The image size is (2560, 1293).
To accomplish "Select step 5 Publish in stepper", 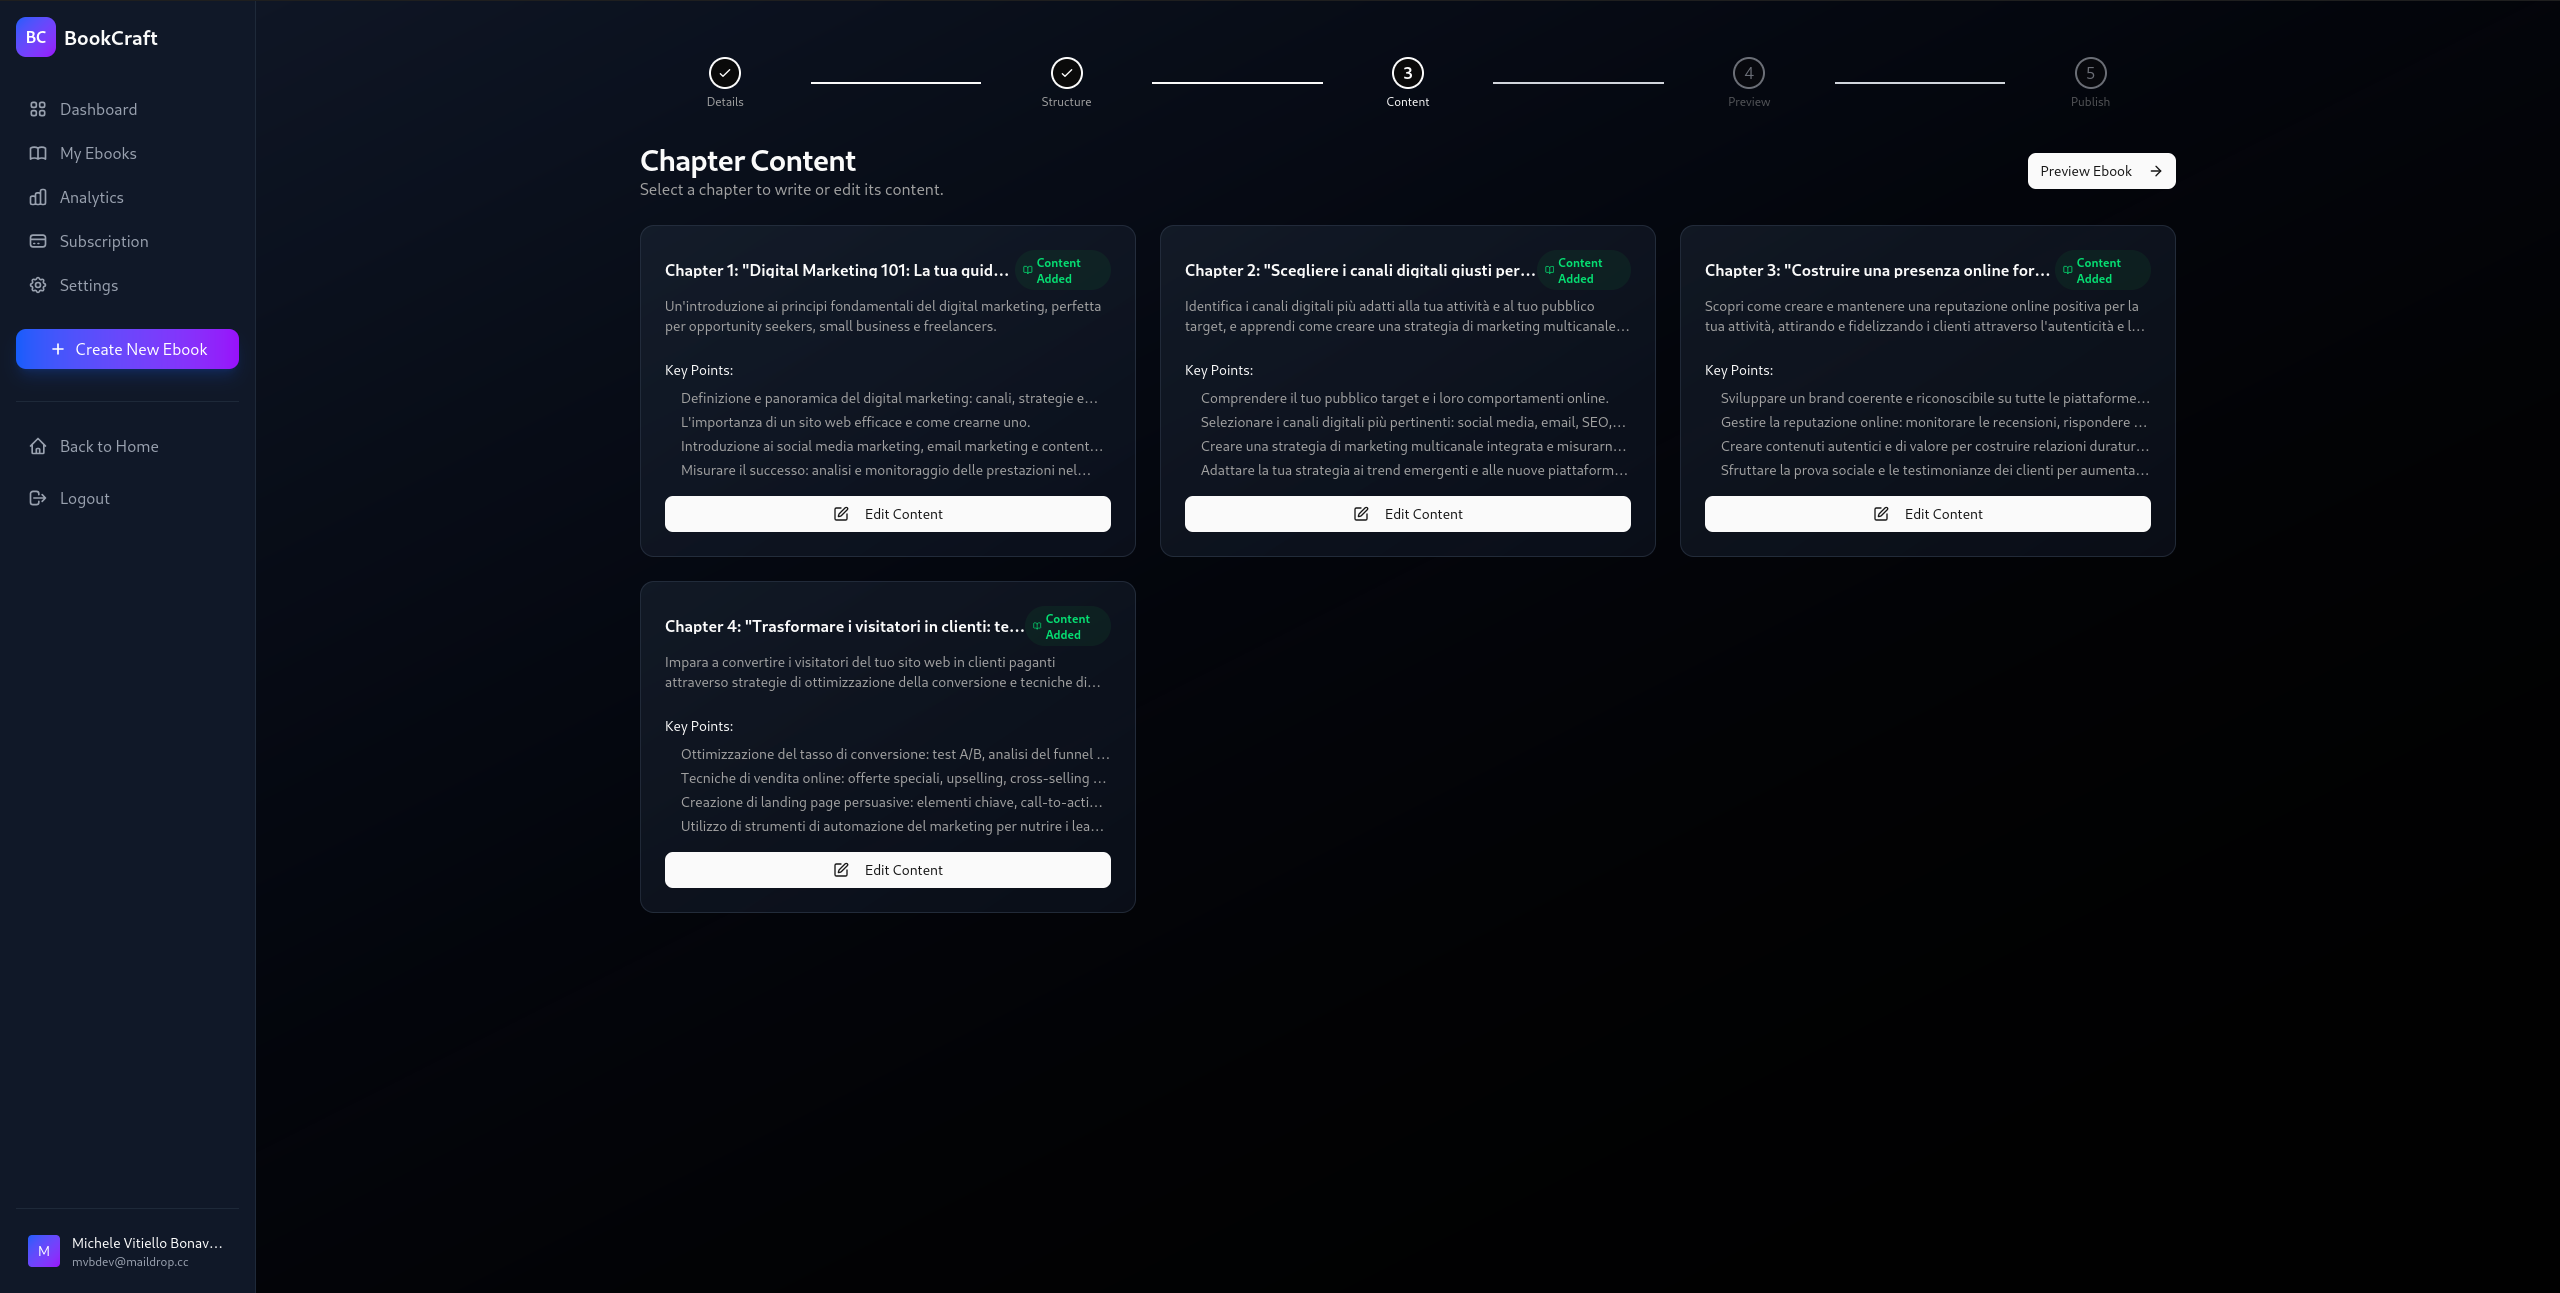I will tap(2090, 73).
